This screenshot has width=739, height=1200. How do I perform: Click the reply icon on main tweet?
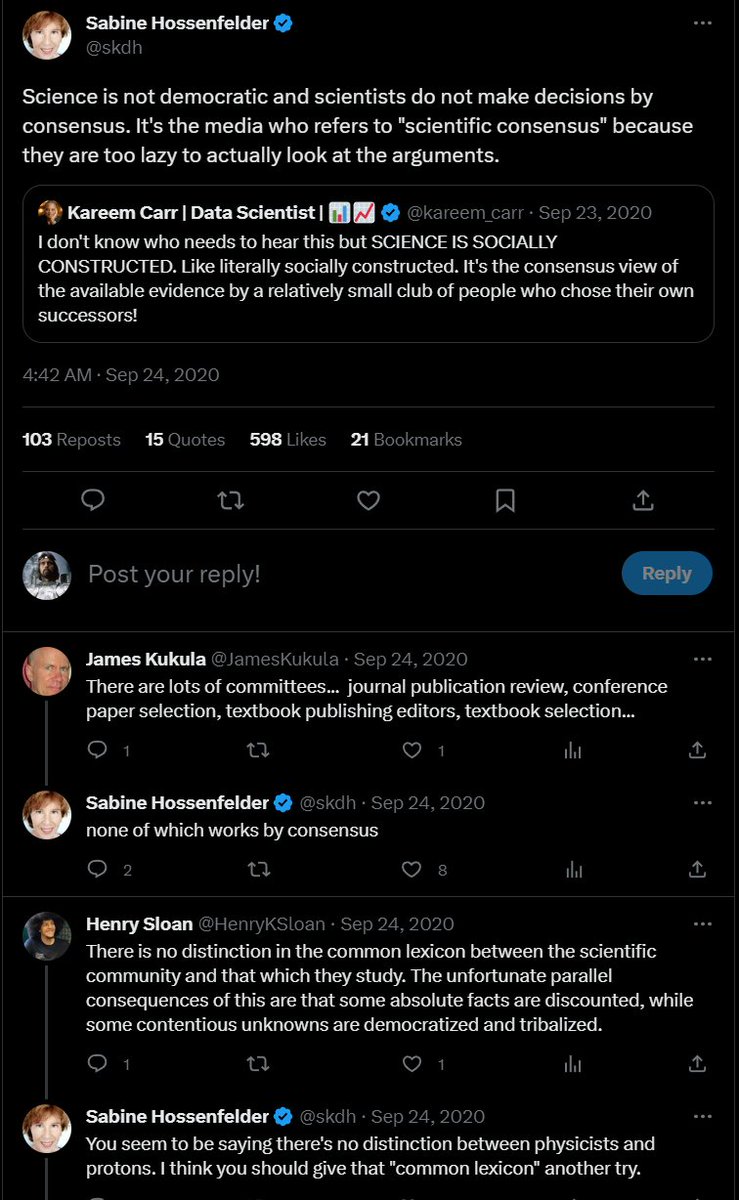pyautogui.click(x=93, y=500)
